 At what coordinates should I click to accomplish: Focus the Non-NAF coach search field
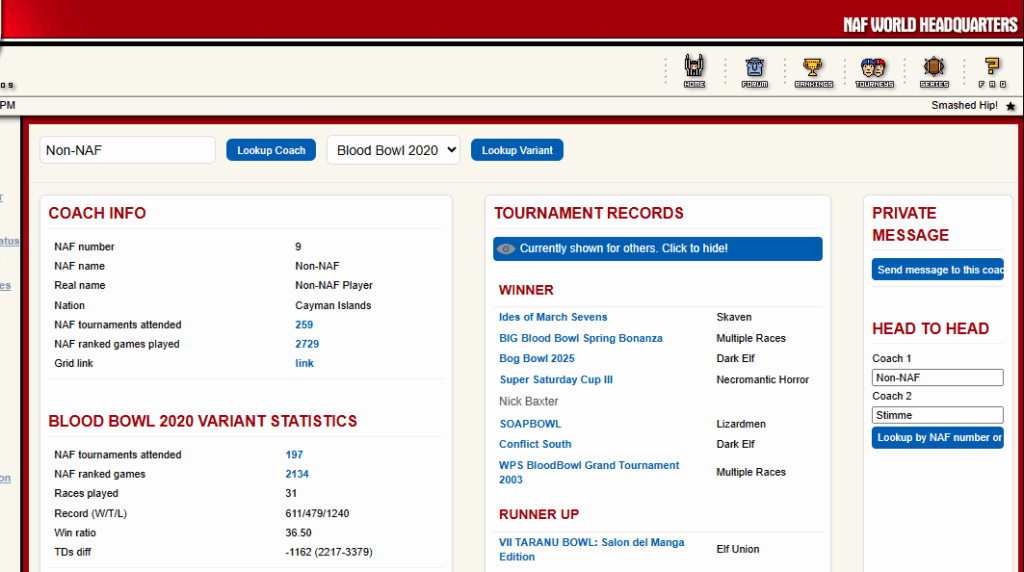[x=127, y=150]
